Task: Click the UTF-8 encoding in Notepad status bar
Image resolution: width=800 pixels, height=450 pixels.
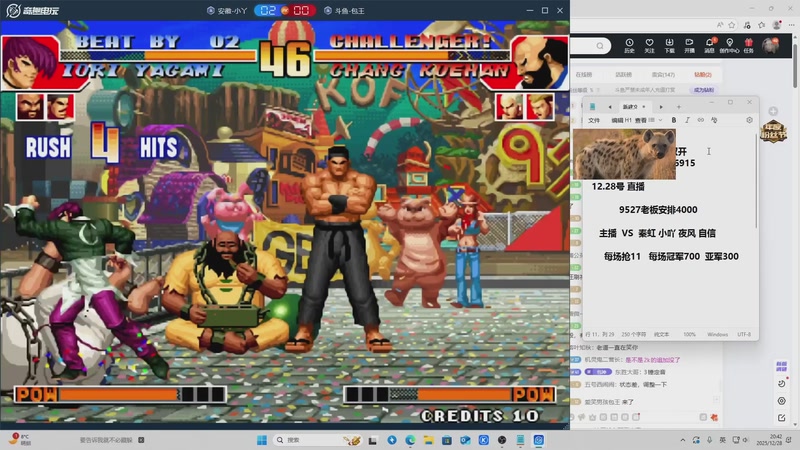Action: pyautogui.click(x=744, y=334)
